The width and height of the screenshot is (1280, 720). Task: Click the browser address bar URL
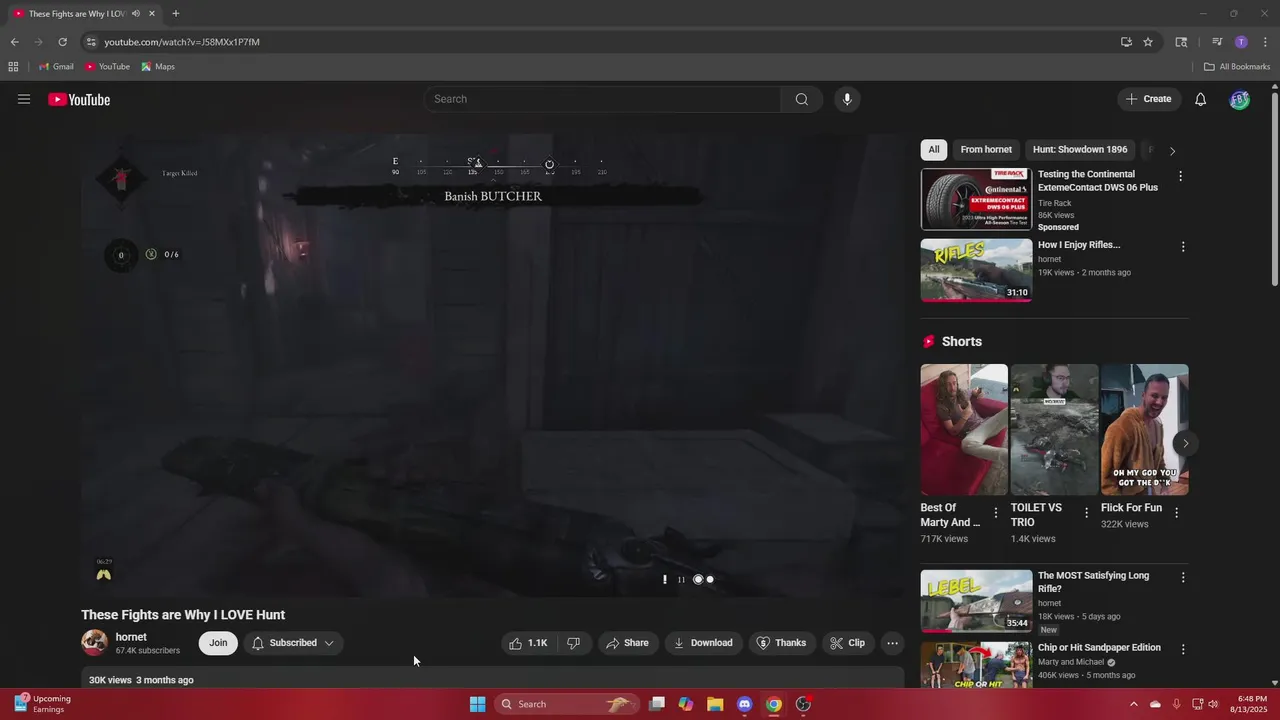182,42
